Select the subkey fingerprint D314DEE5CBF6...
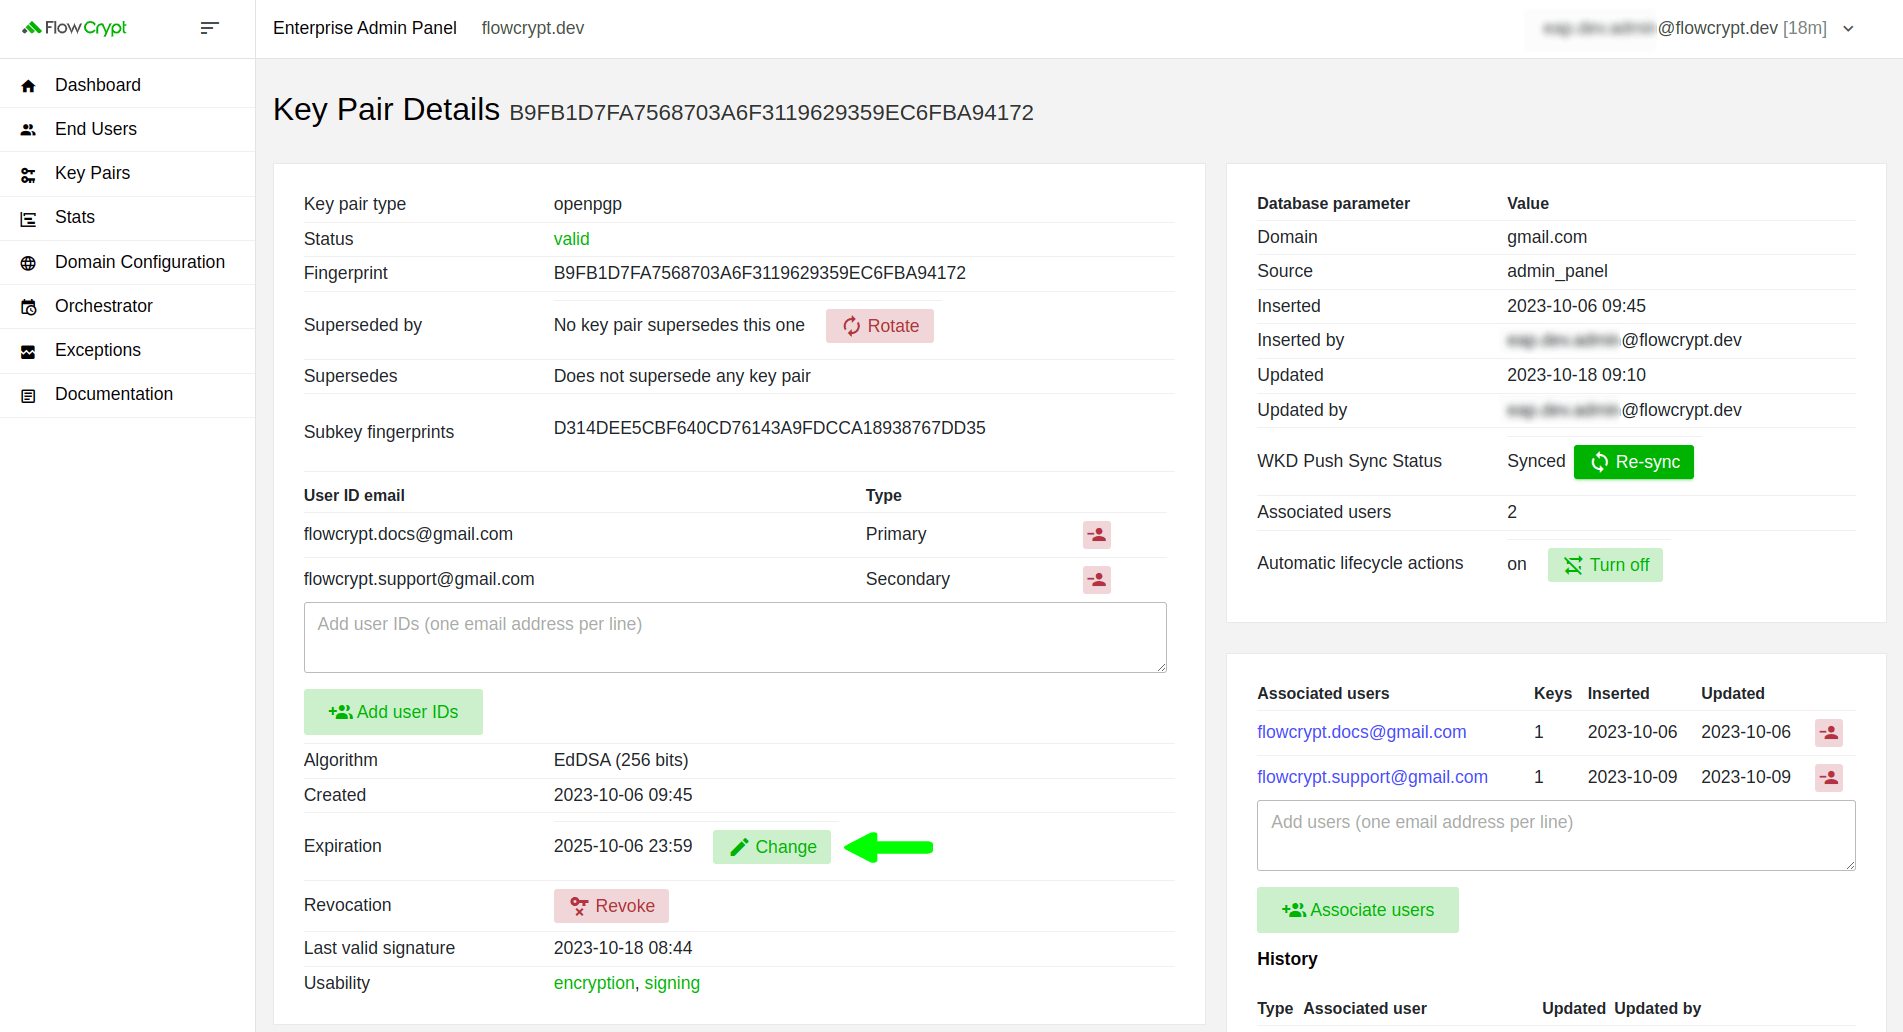Viewport: 1903px width, 1032px height. tap(770, 428)
